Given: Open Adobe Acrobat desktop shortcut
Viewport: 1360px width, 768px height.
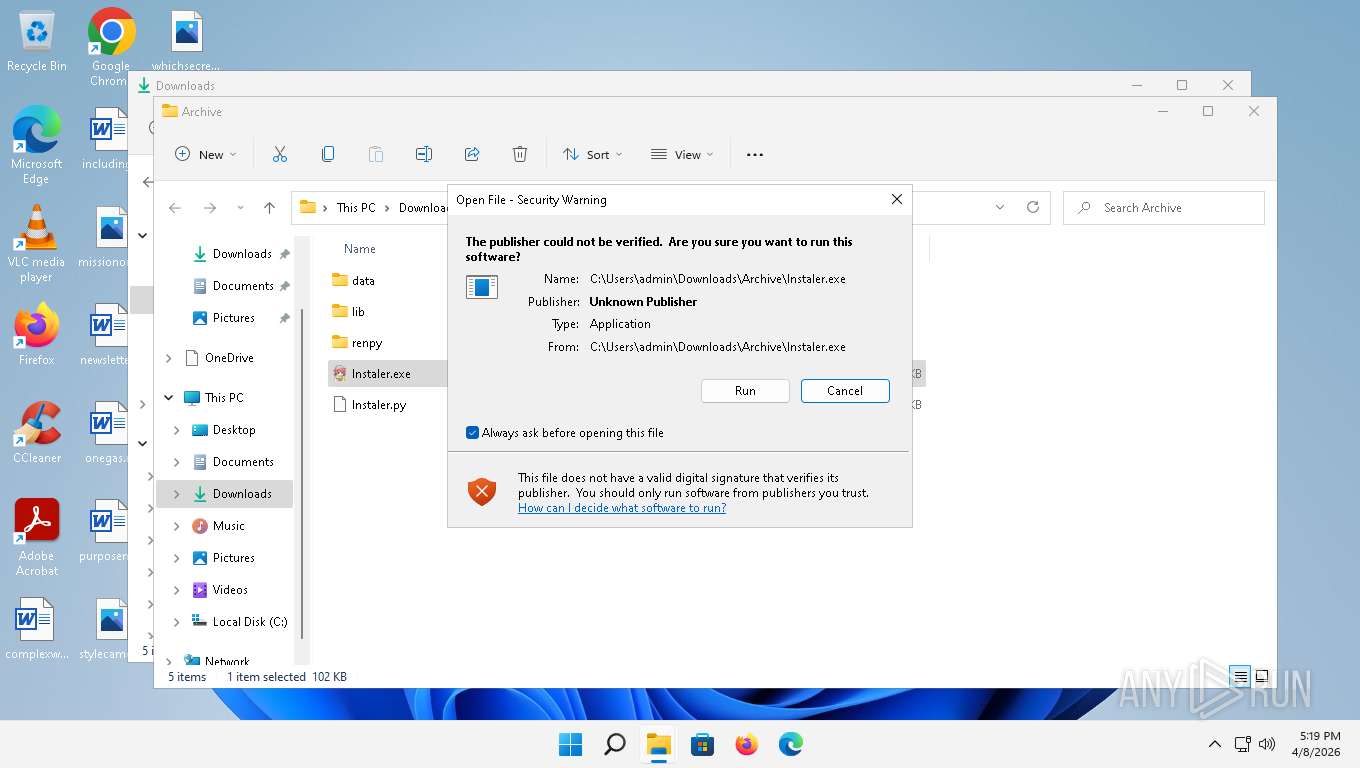Looking at the screenshot, I should pyautogui.click(x=37, y=538).
